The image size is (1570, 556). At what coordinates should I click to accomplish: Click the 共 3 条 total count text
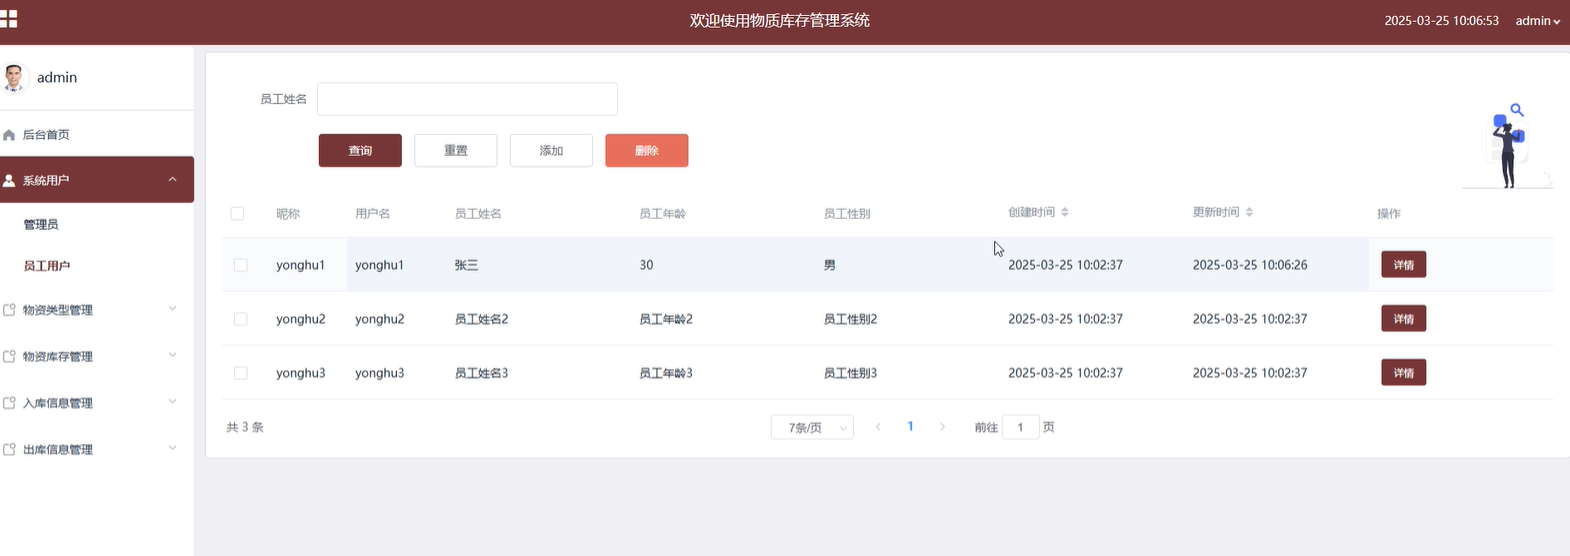click(x=245, y=427)
